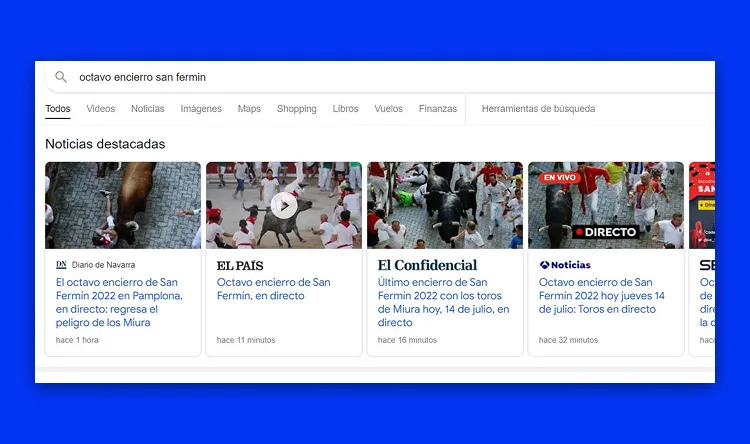Switch to the Noticias tab
The height and width of the screenshot is (444, 750).
click(148, 109)
